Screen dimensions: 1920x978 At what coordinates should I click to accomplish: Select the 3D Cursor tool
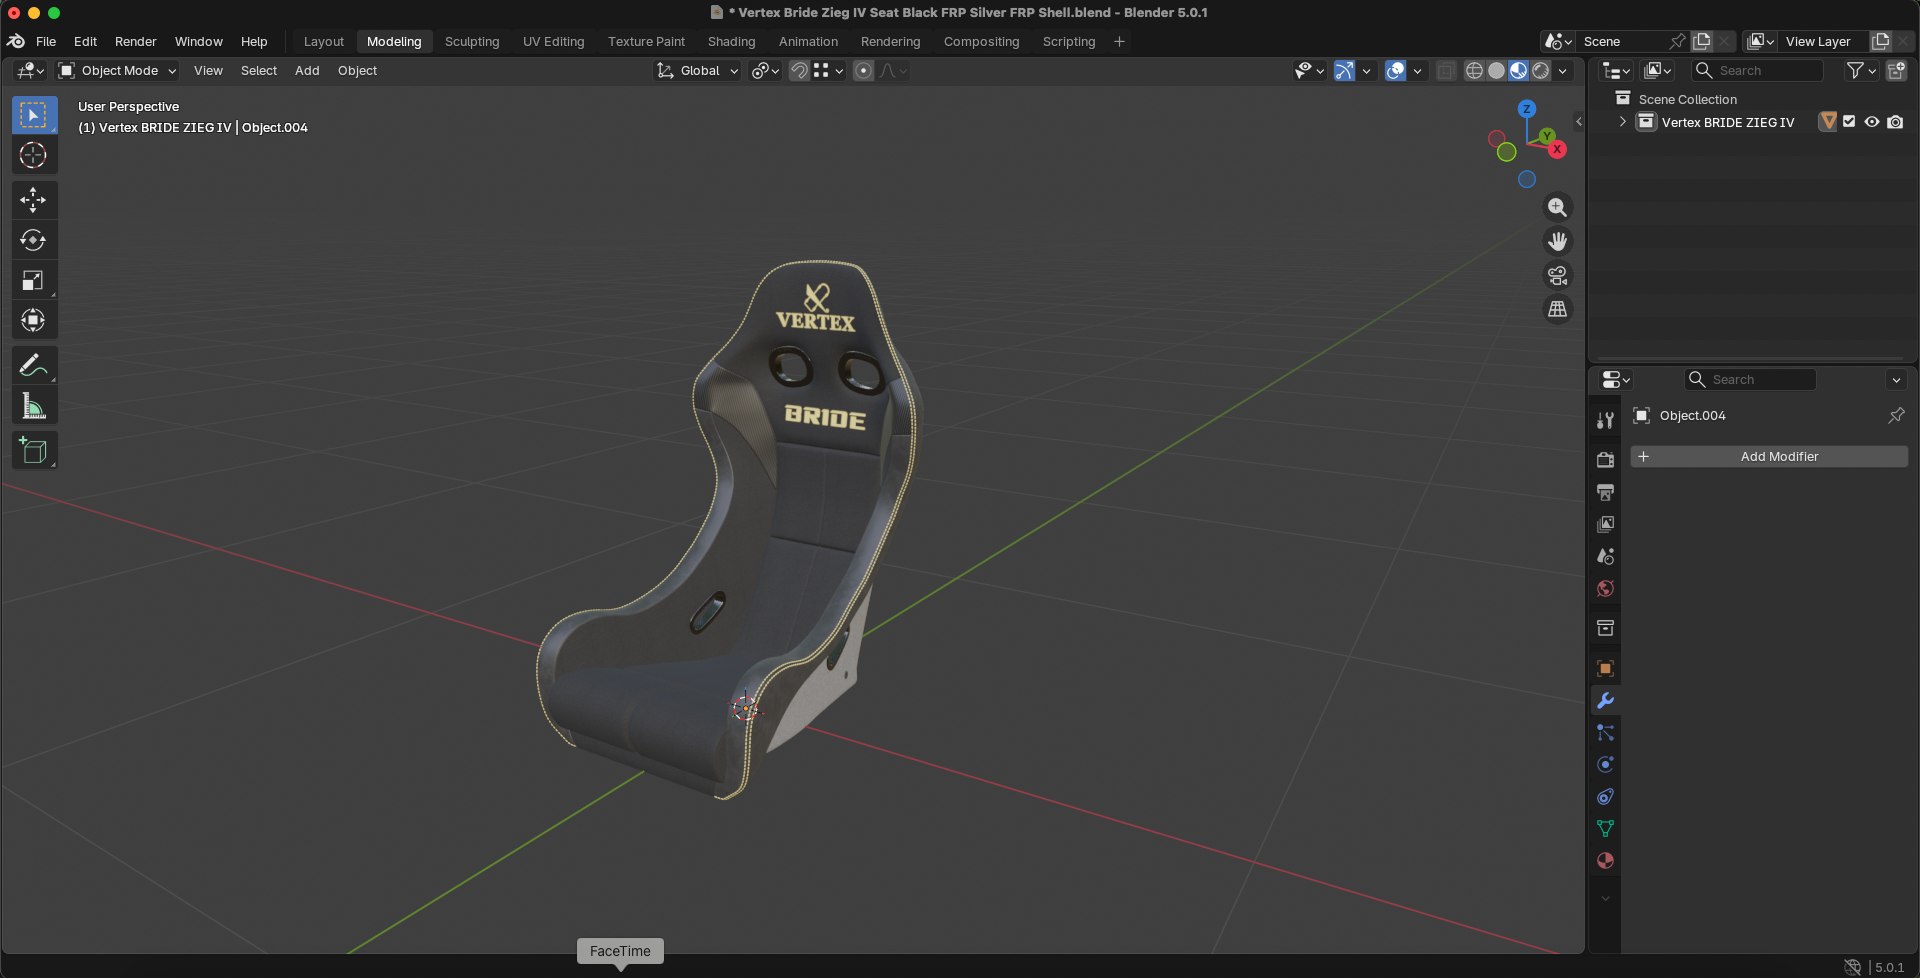click(34, 156)
